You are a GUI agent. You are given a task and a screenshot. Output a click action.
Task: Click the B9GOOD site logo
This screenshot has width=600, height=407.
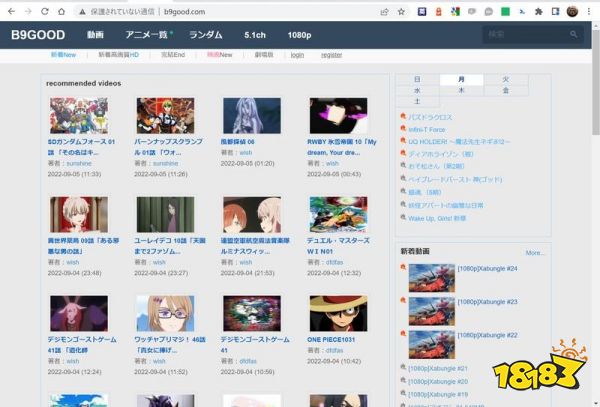click(x=38, y=35)
